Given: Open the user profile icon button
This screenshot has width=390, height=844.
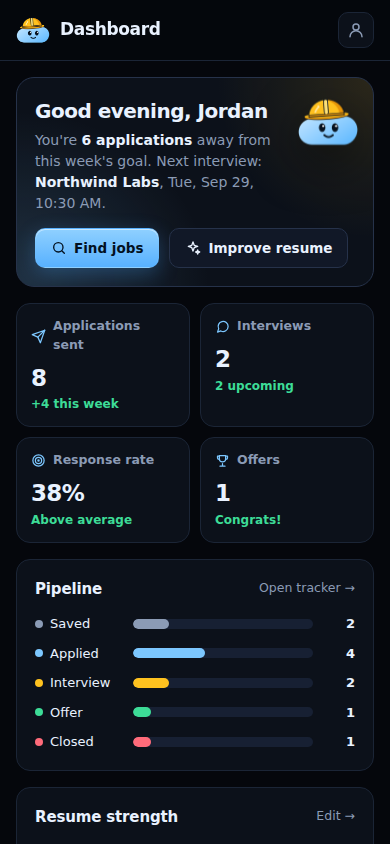Looking at the screenshot, I should click(356, 30).
